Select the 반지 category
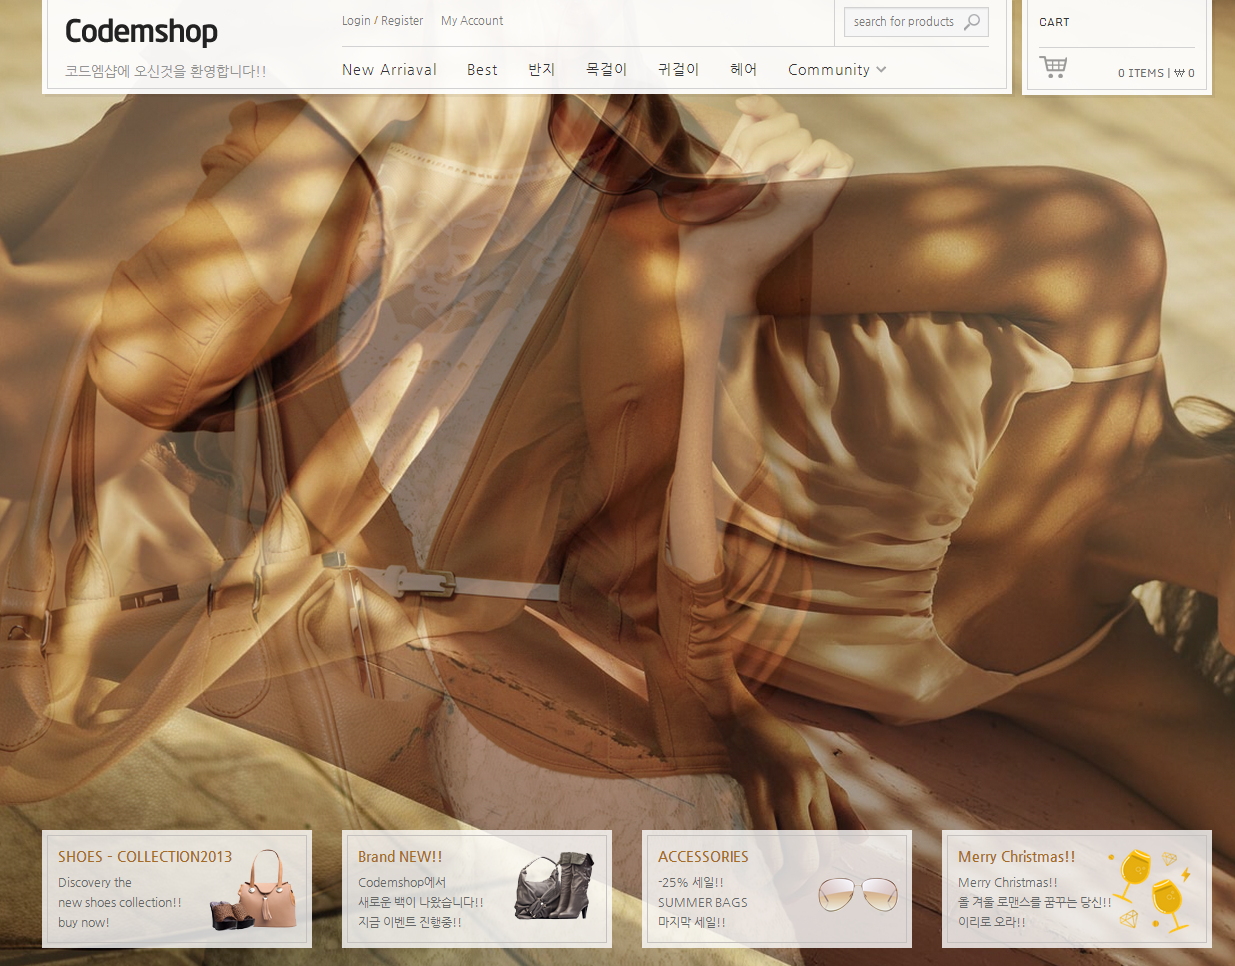The height and width of the screenshot is (966, 1235). coord(542,69)
